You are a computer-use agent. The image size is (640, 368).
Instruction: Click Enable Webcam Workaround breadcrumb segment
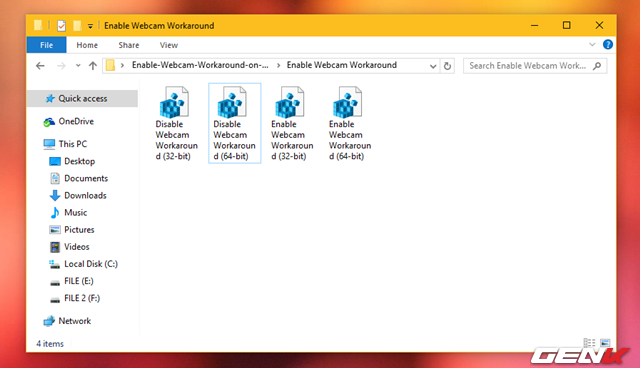[x=342, y=65]
